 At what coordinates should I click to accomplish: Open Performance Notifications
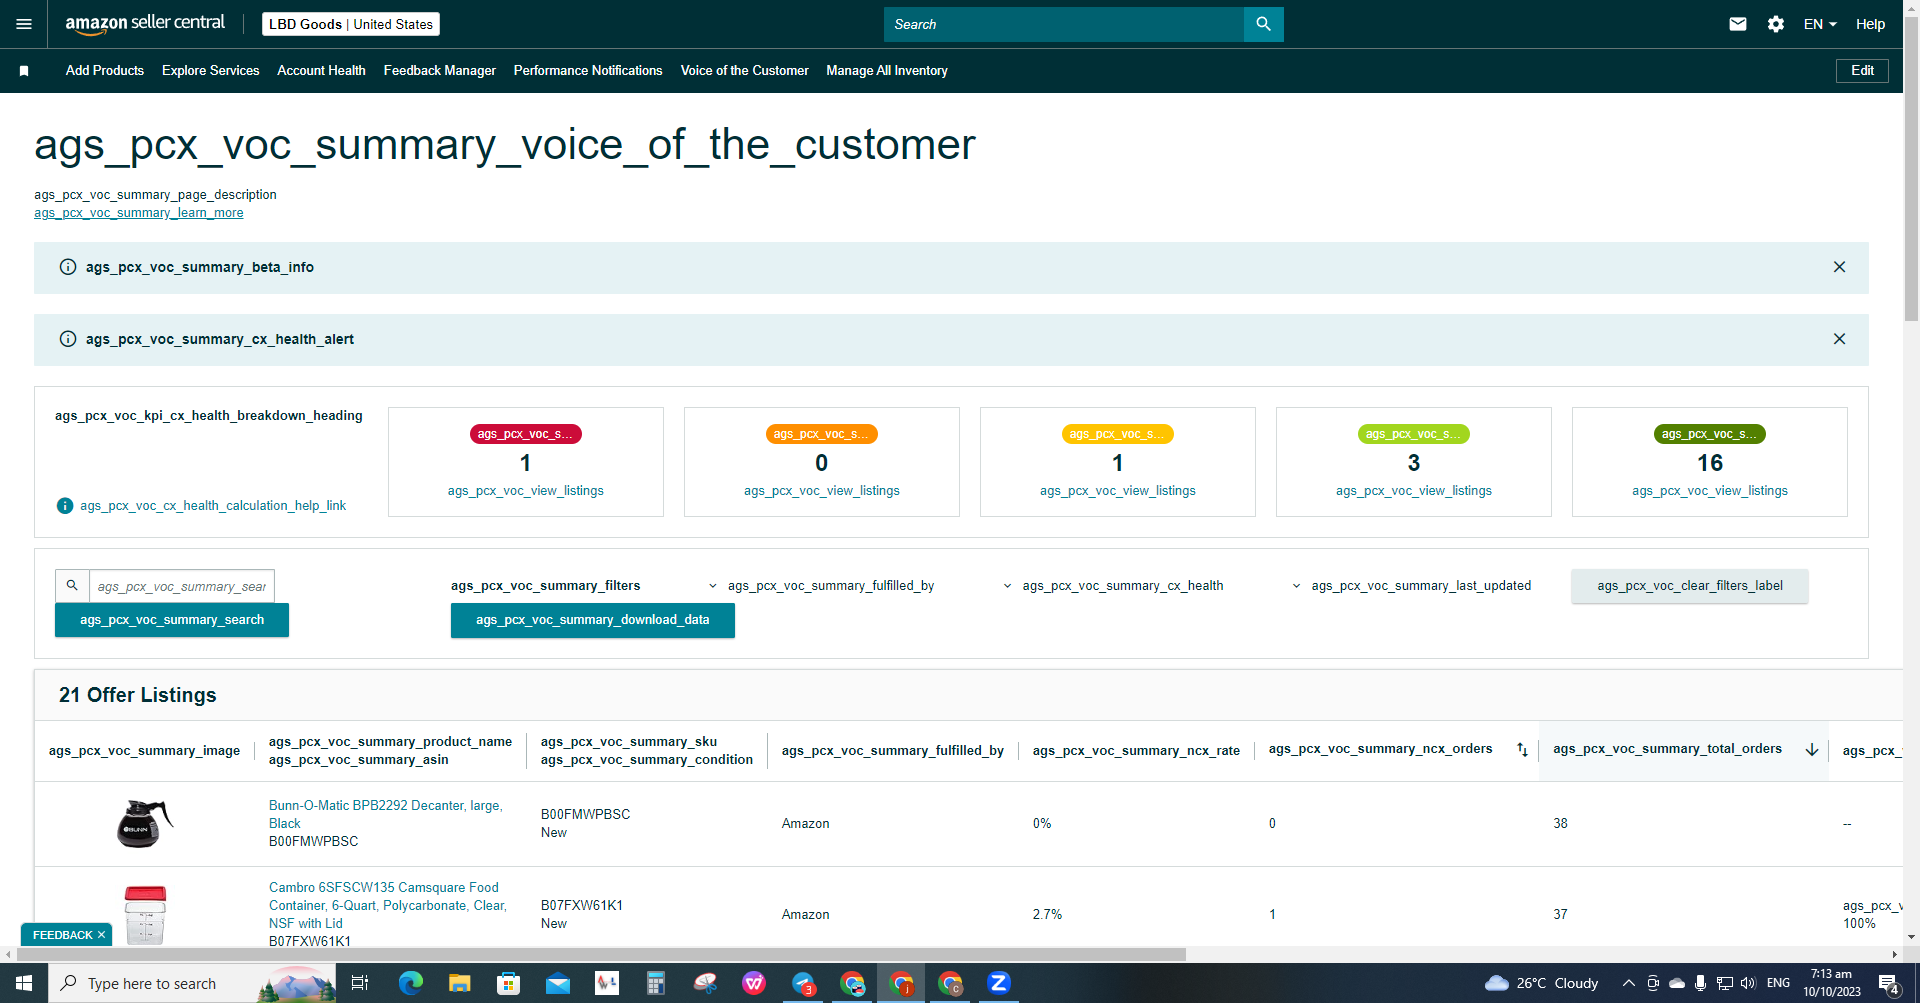(x=588, y=71)
